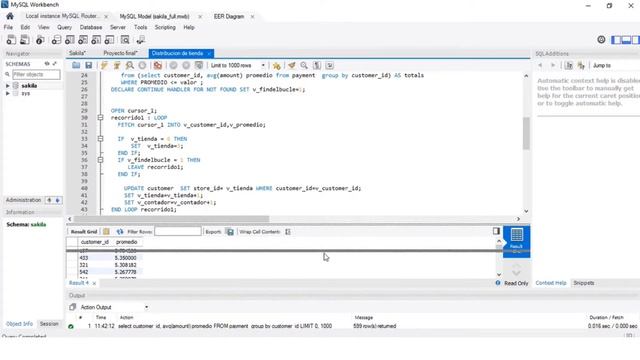Expand the sys schema tree node
The height and width of the screenshot is (360, 640).
(7, 93)
